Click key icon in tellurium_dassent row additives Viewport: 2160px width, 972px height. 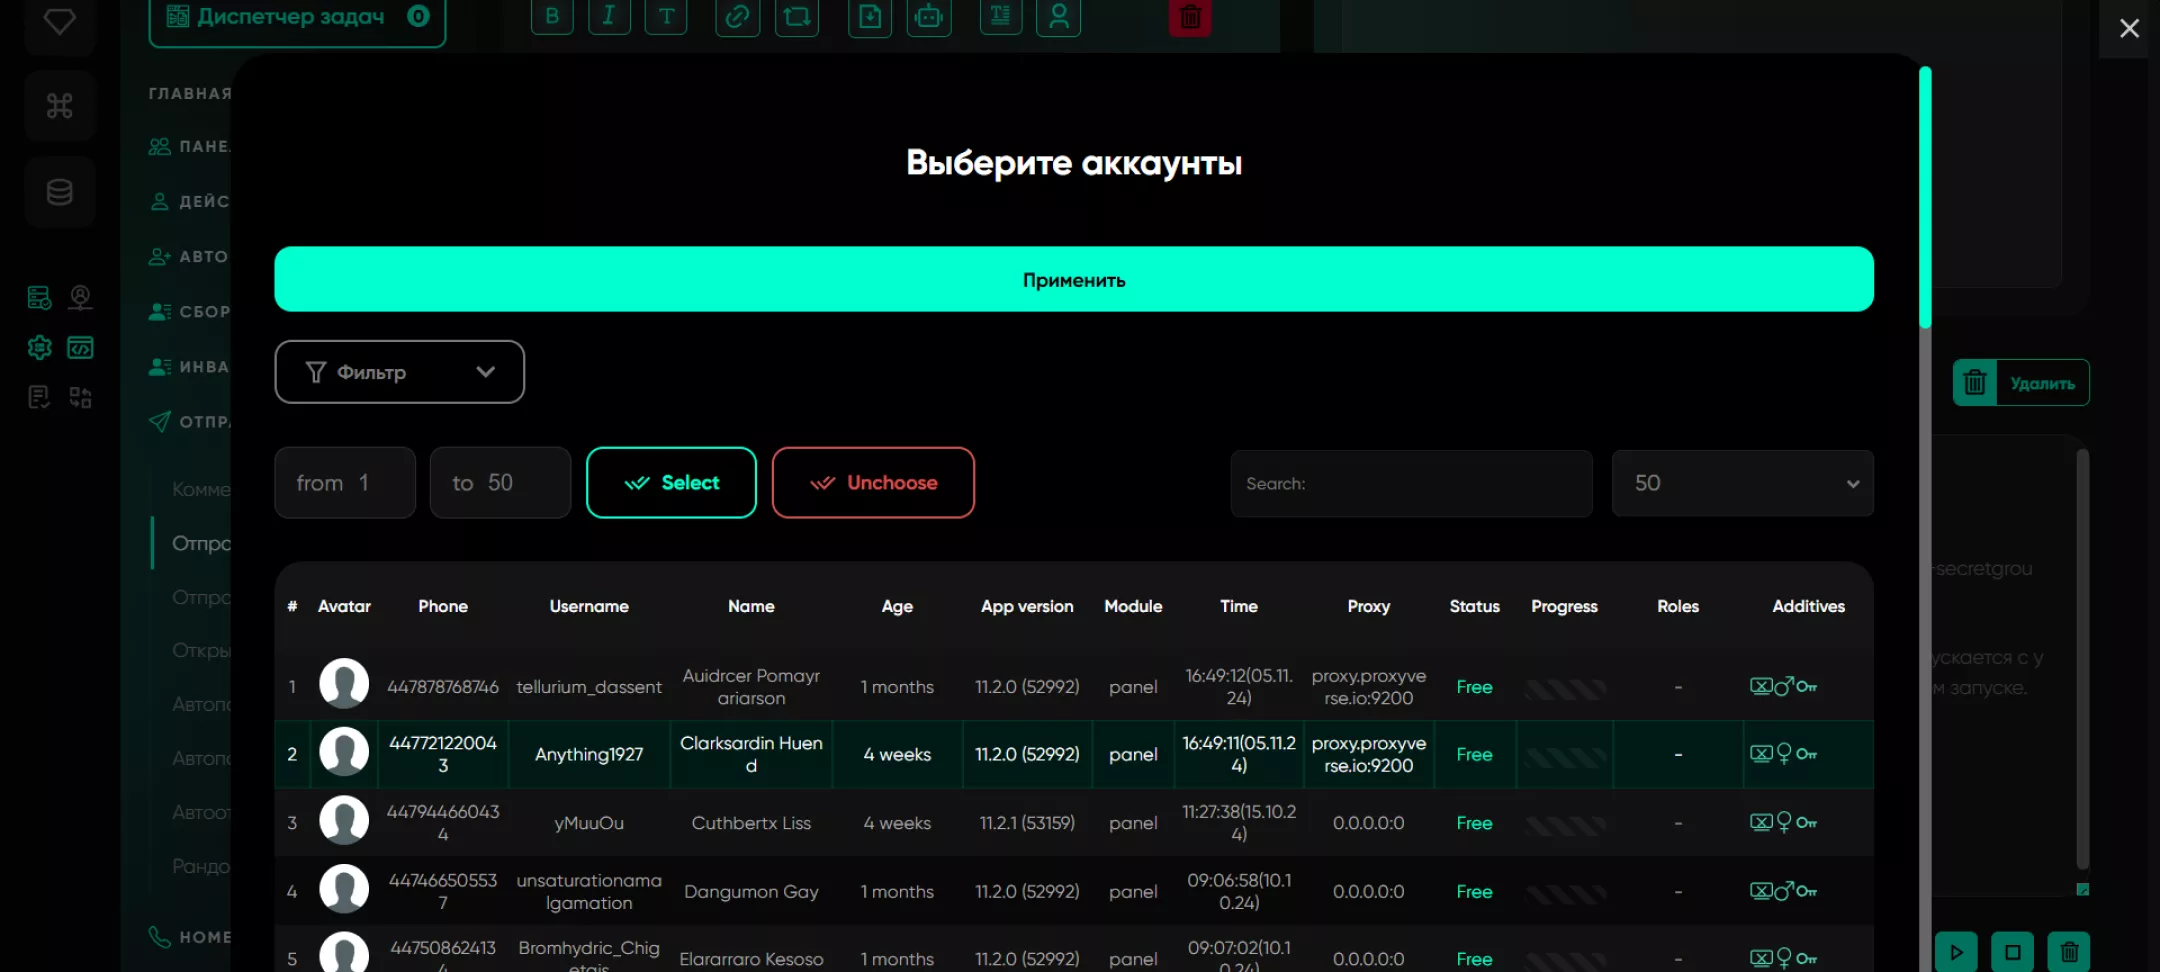(1806, 687)
